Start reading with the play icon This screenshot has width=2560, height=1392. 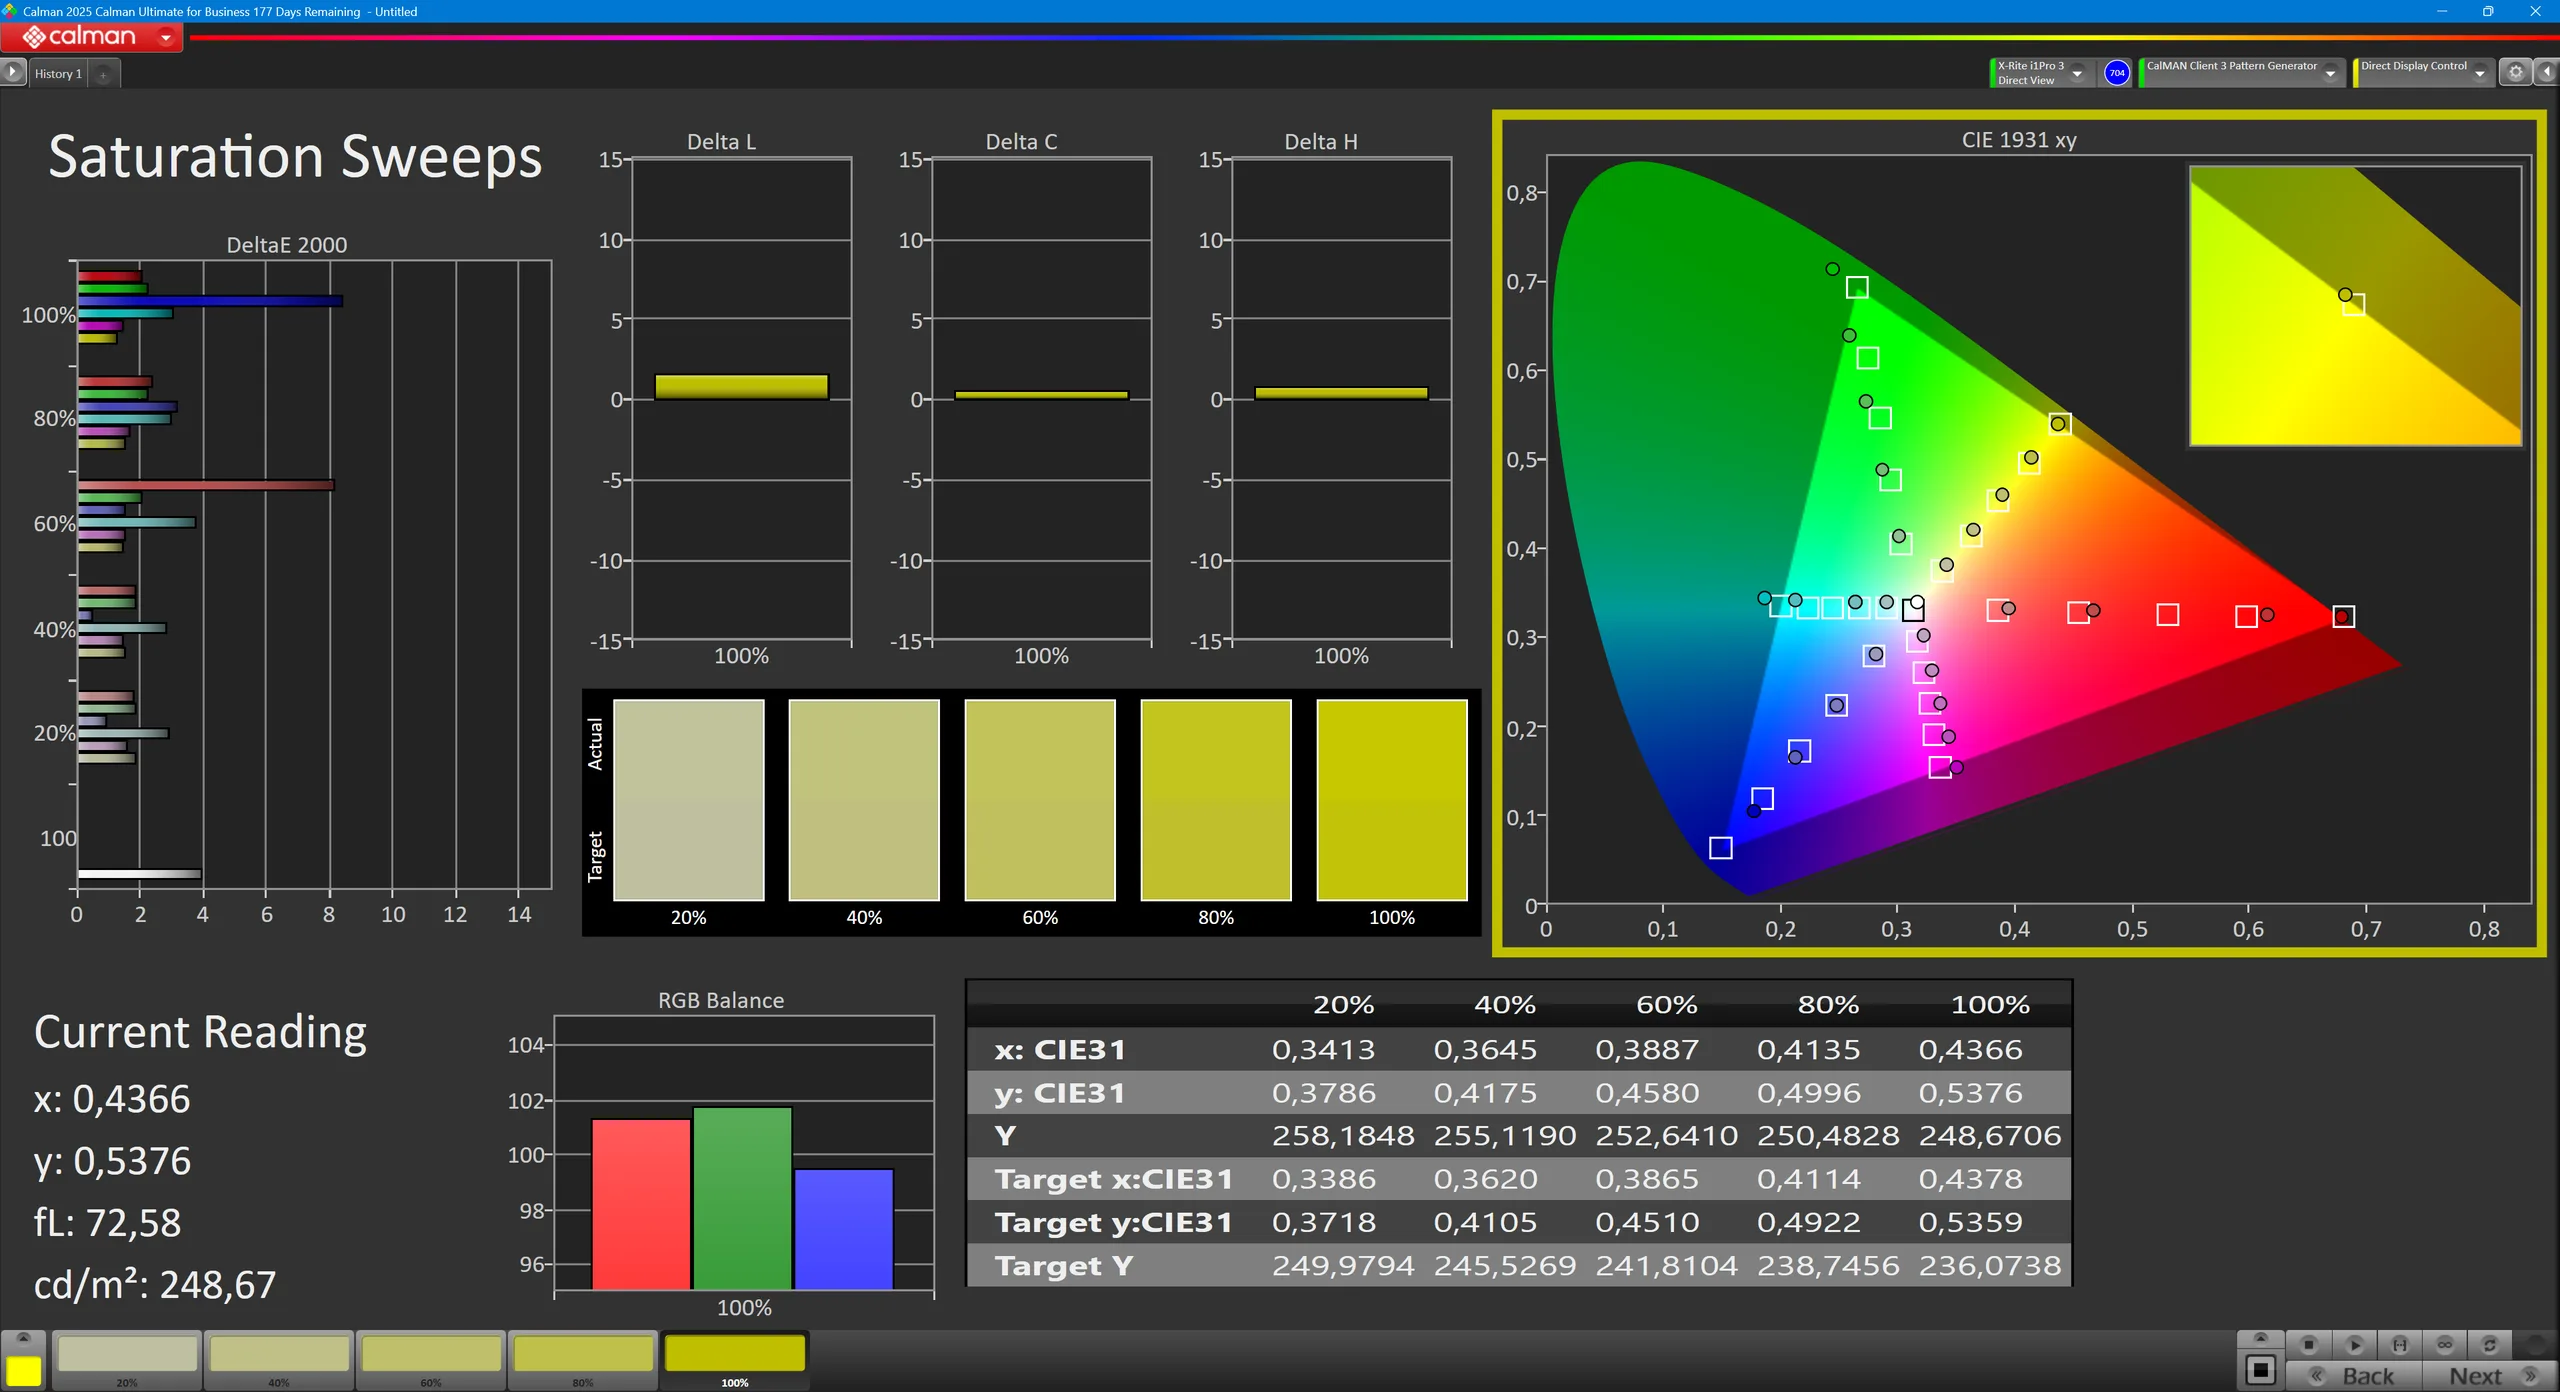point(2354,1345)
